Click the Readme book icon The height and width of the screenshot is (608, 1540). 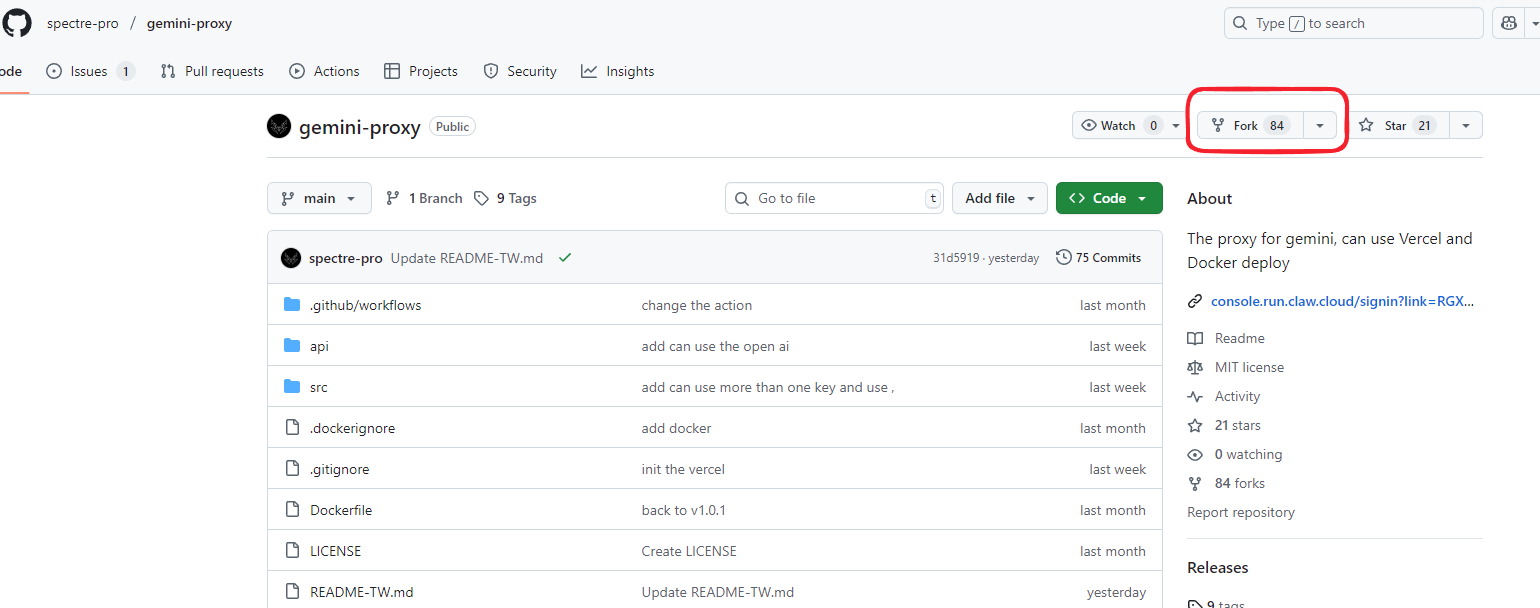pyautogui.click(x=1195, y=338)
